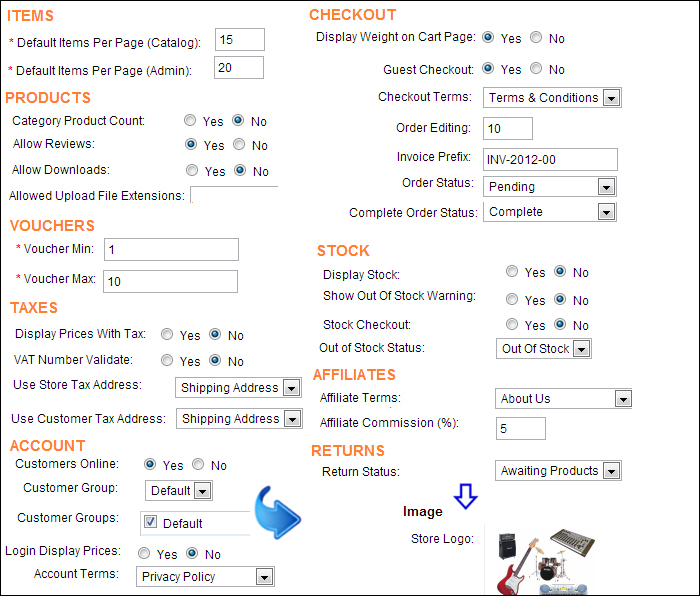Click the blue down arrow above Image
Viewport: 700px width, 596px height.
pyautogui.click(x=466, y=495)
